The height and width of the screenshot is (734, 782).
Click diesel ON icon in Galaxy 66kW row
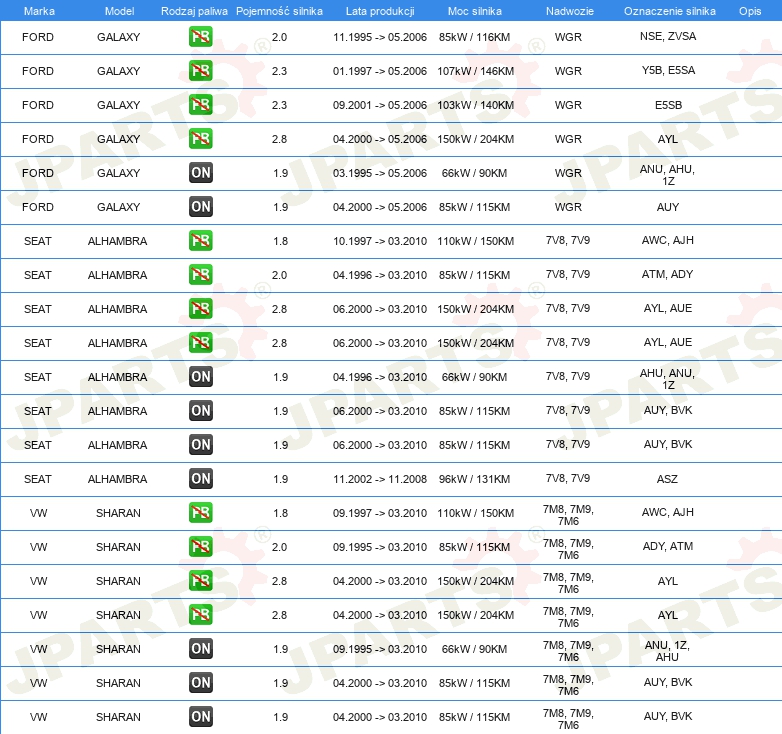pos(200,173)
